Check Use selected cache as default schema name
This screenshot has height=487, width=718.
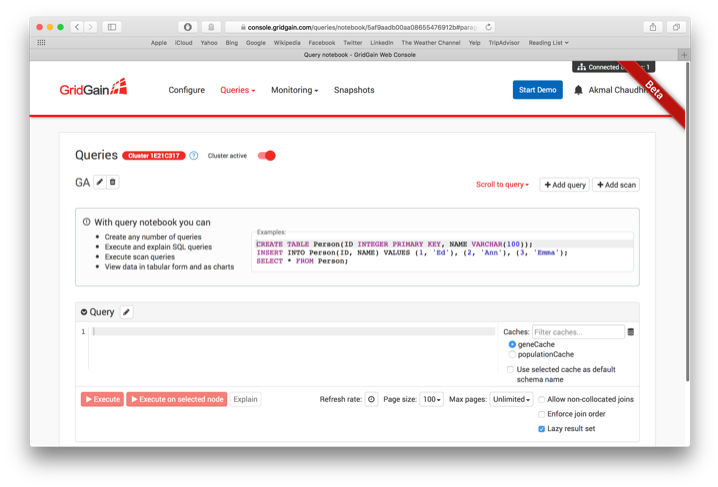[x=510, y=369]
